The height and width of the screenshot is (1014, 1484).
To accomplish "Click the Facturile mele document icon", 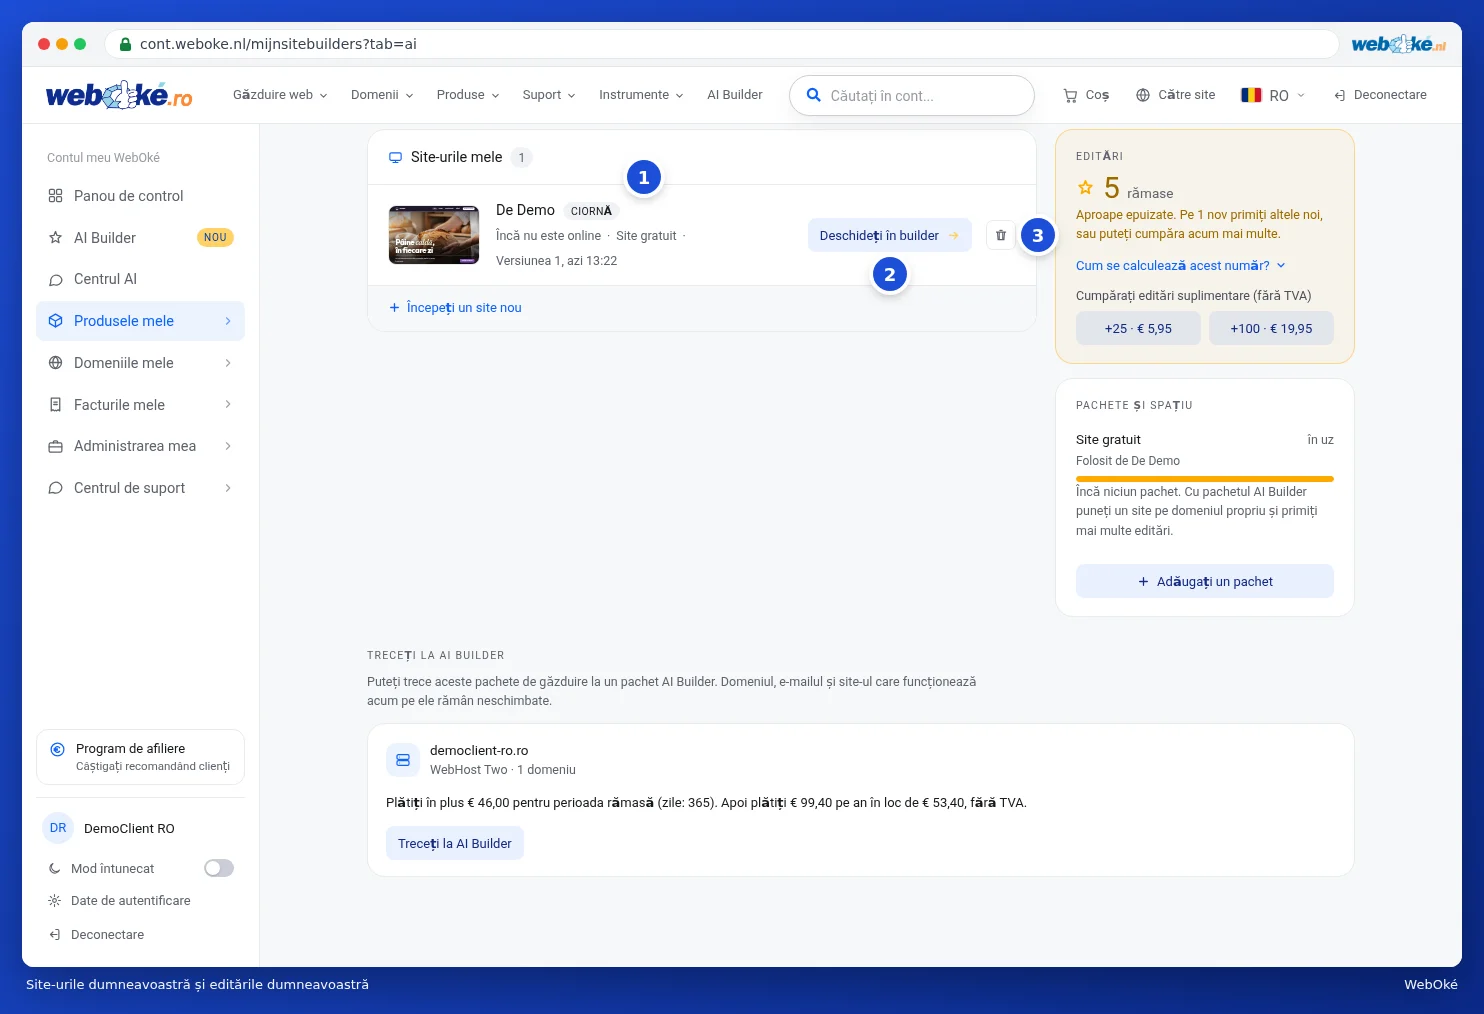I will 56,405.
